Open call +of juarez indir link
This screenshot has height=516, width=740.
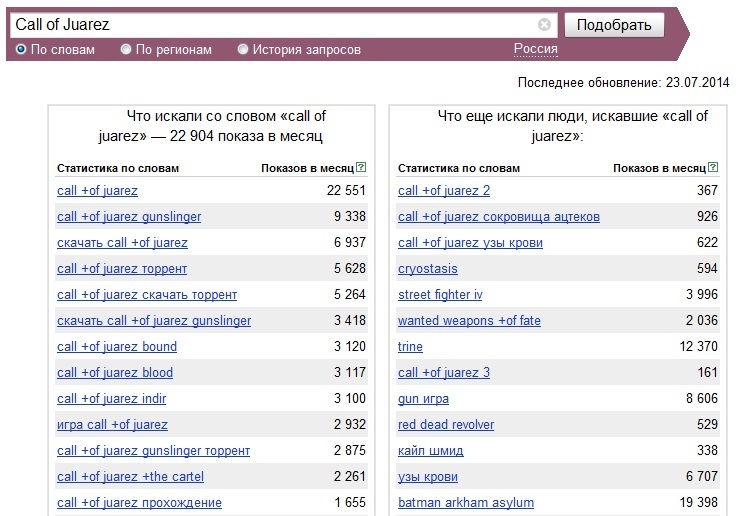tap(111, 398)
